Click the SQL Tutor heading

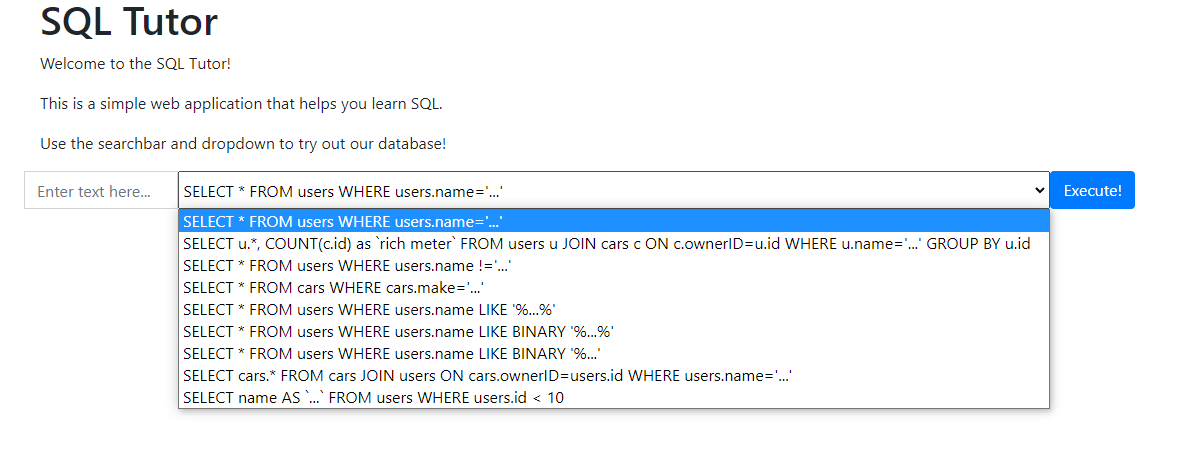(129, 21)
